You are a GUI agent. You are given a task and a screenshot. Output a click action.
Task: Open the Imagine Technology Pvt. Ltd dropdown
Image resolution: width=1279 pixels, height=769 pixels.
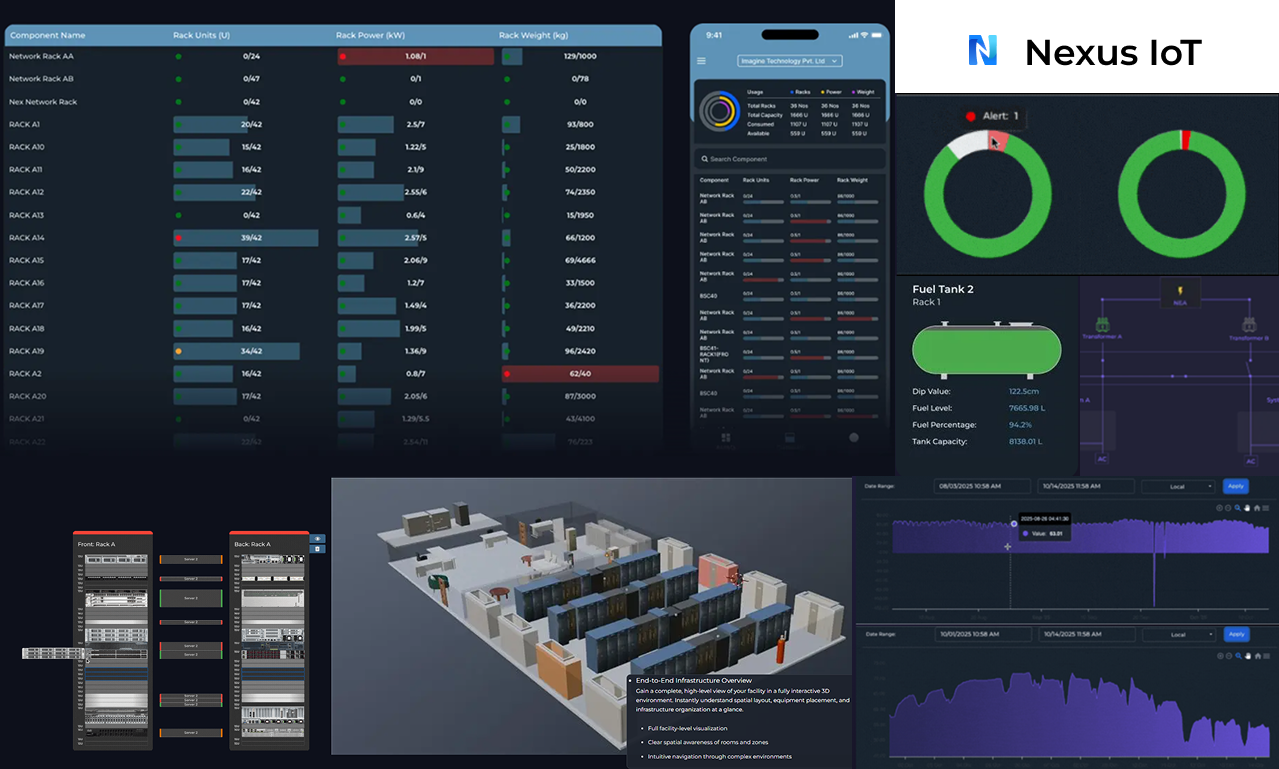pos(789,61)
